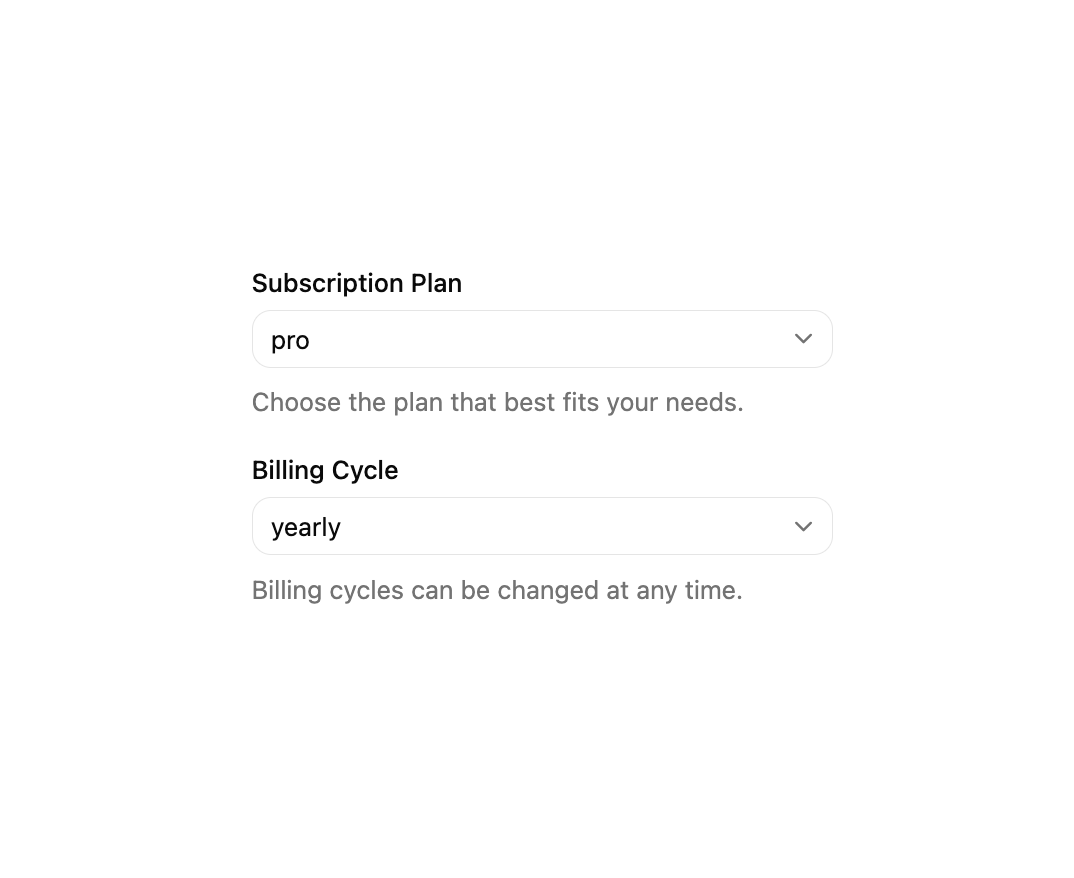Viewport: 1074px width, 878px height.
Task: Focus the Billing Cycle select field
Action: click(x=542, y=526)
